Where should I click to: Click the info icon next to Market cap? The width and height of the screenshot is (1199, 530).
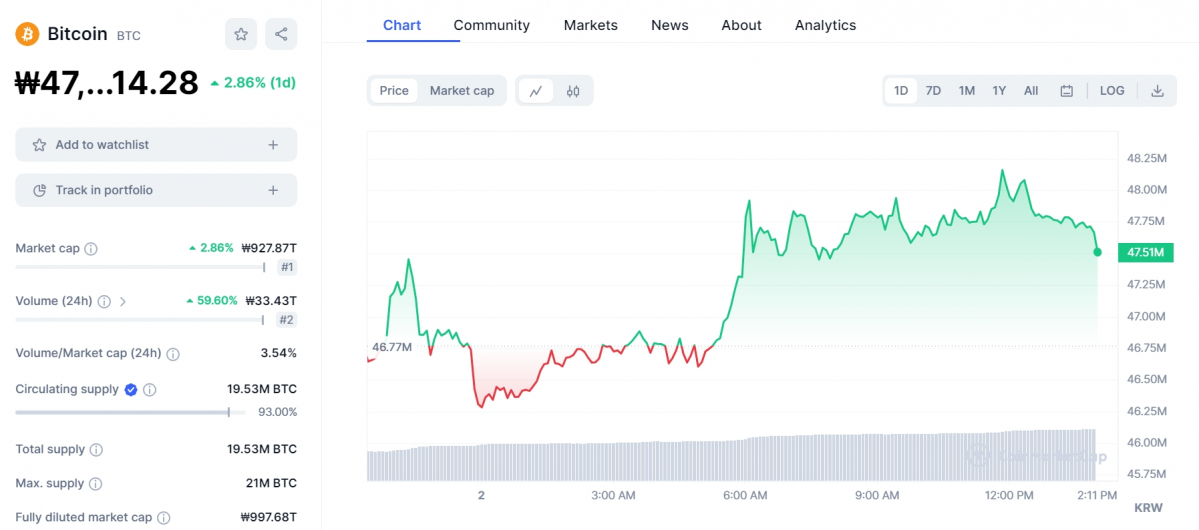[x=91, y=248]
